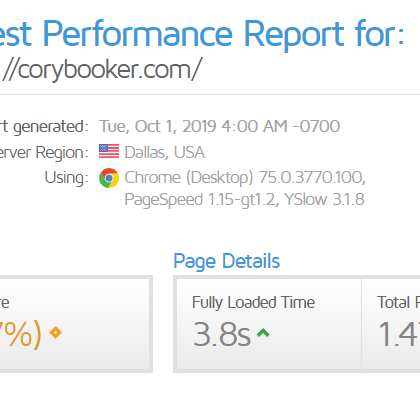
Task: Click the orange diamond score indicator
Action: pyautogui.click(x=55, y=333)
